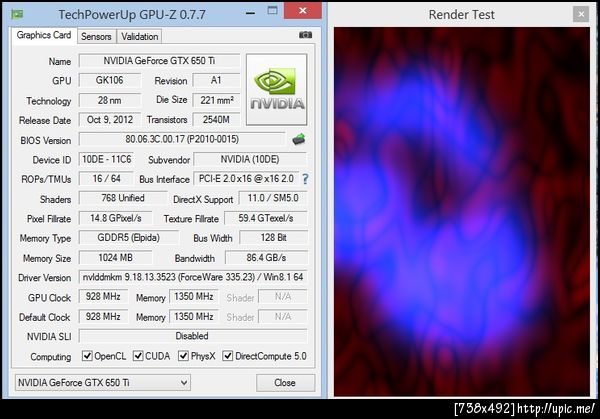This screenshot has width=600, height=419.
Task: Click the Render Test window title
Action: click(461, 15)
